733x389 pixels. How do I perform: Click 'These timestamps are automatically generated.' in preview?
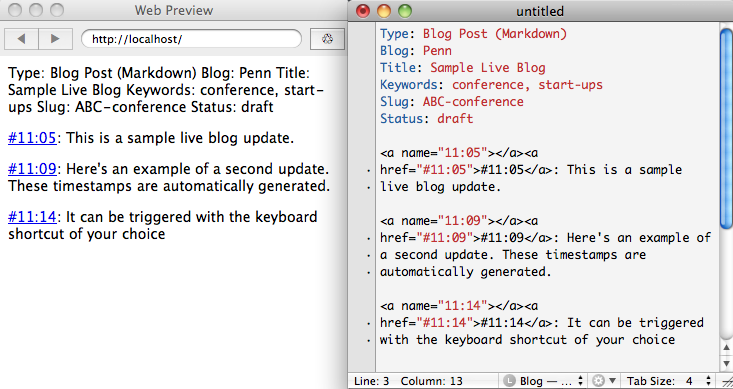tap(169, 186)
